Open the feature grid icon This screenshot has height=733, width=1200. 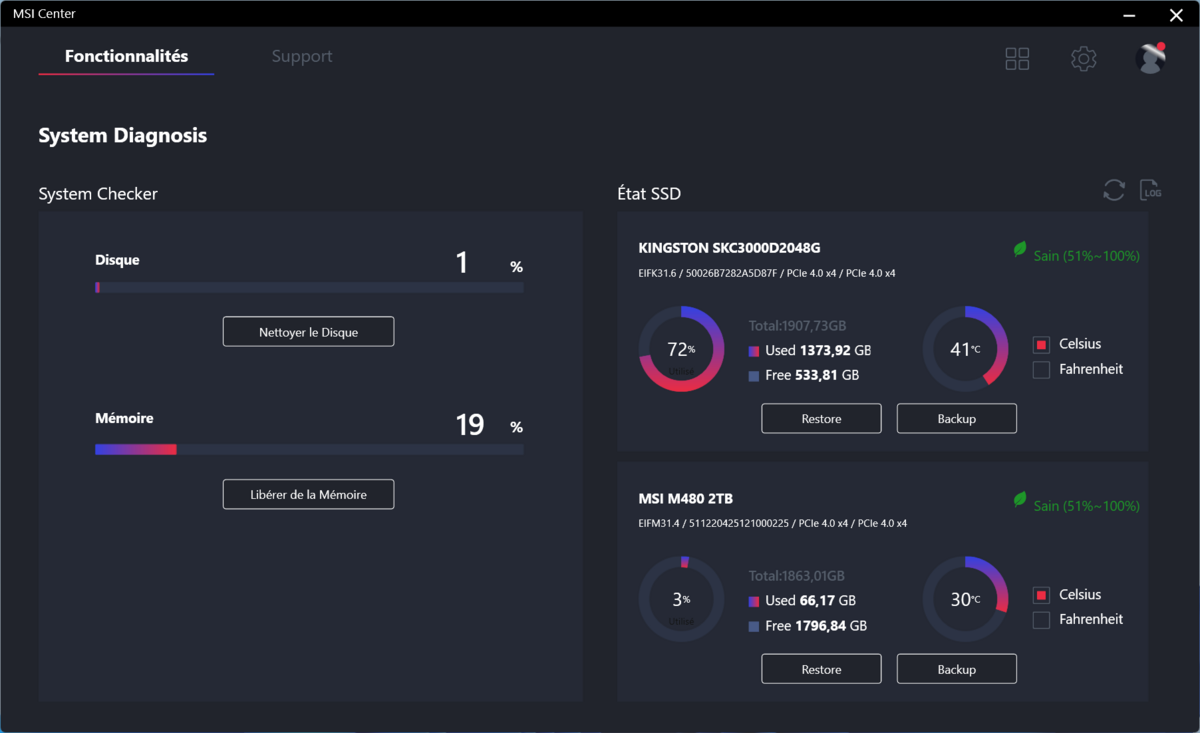(1017, 59)
